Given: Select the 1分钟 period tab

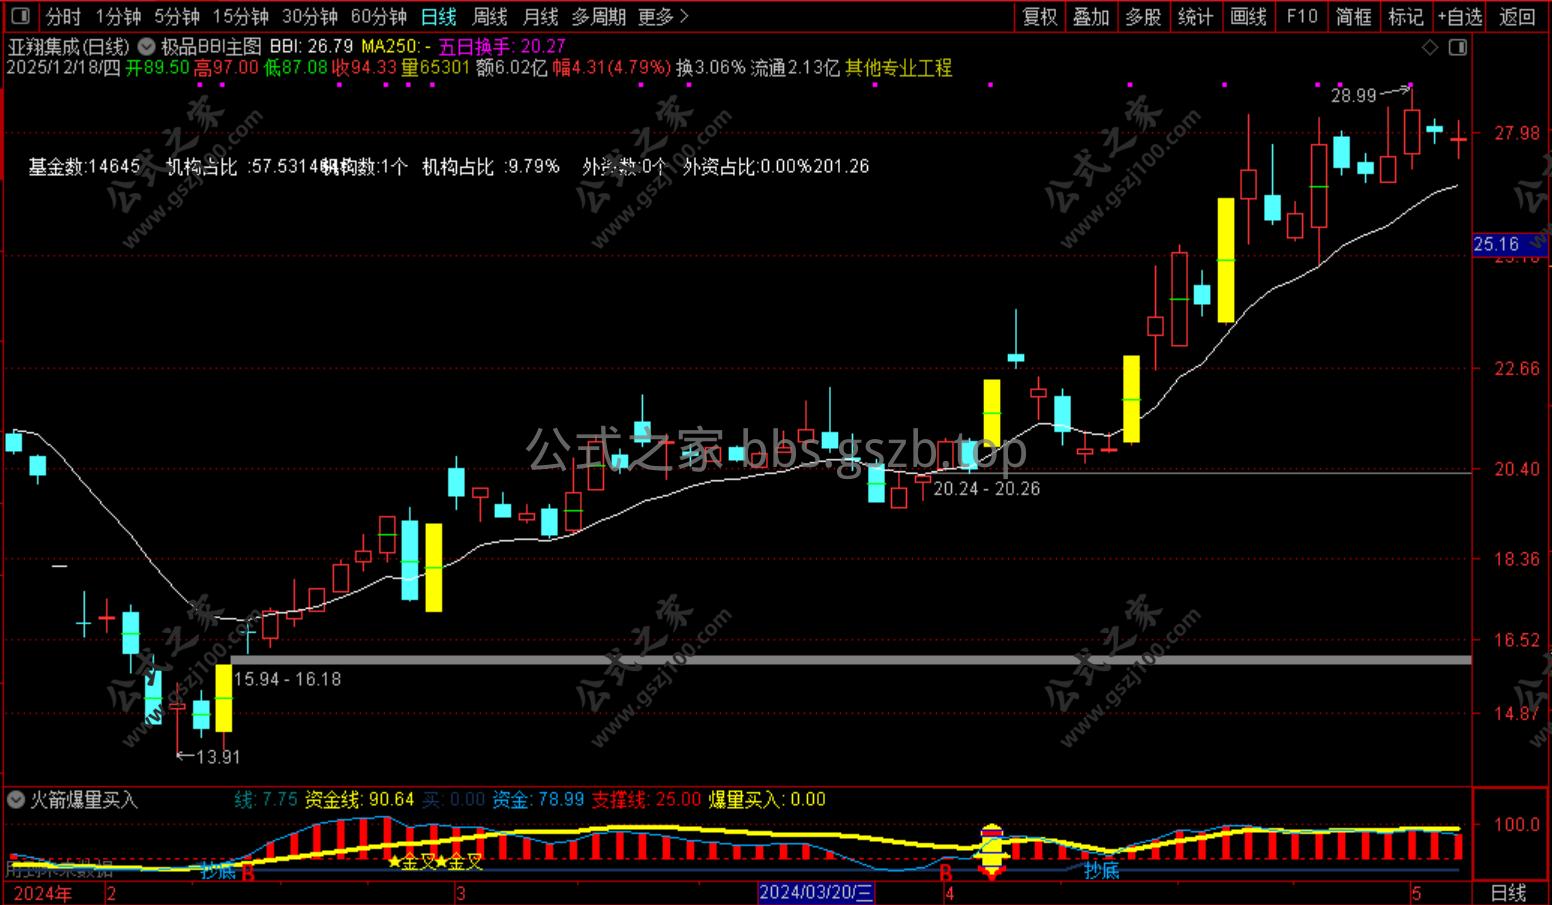Looking at the screenshot, I should coord(118,17).
